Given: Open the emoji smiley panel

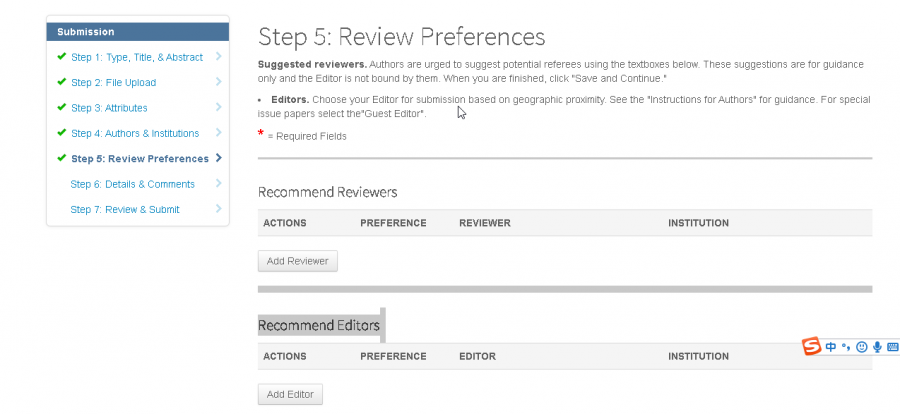Looking at the screenshot, I should pos(861,347).
